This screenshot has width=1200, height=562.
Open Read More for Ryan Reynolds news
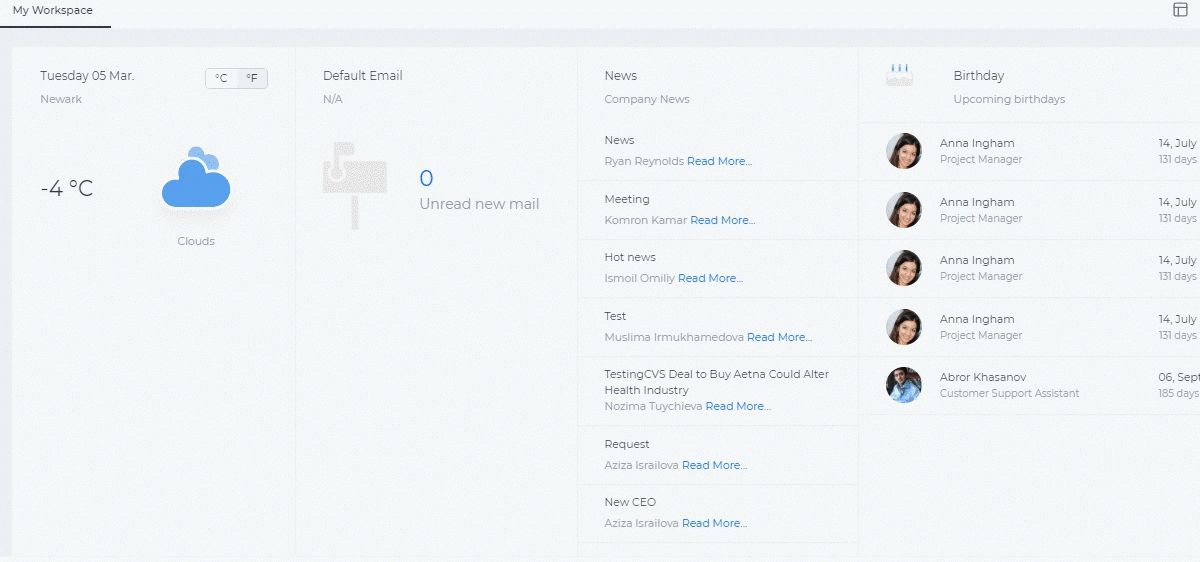point(719,161)
